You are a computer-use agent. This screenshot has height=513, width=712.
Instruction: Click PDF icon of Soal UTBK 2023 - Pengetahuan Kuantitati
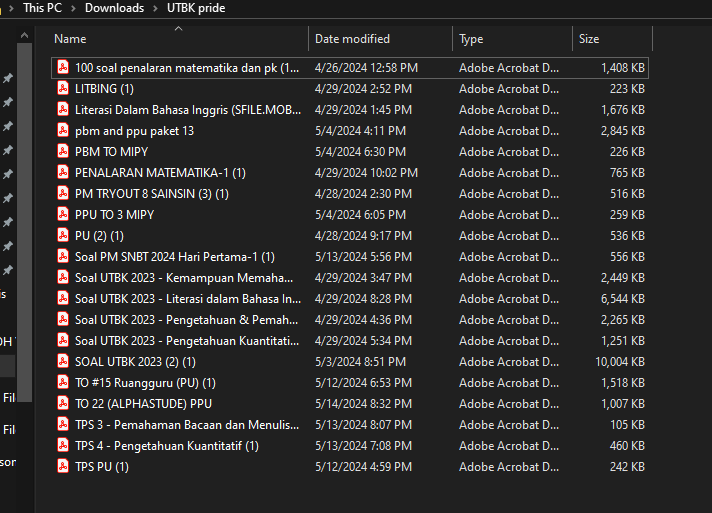[63, 340]
